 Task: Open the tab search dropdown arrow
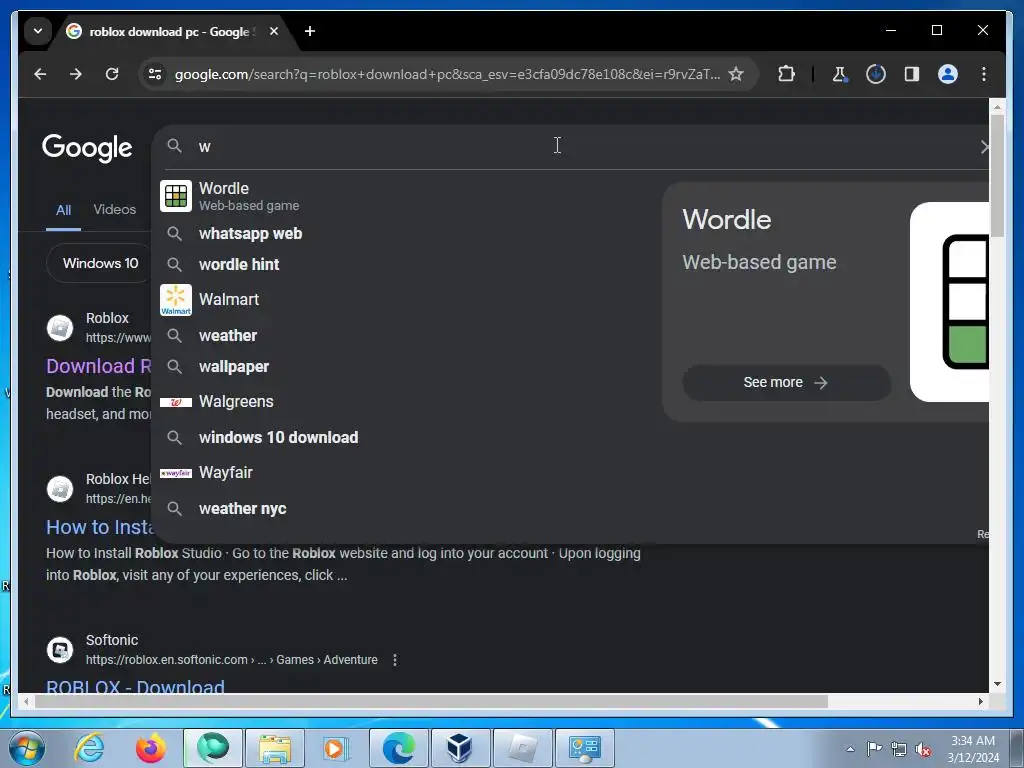(38, 31)
